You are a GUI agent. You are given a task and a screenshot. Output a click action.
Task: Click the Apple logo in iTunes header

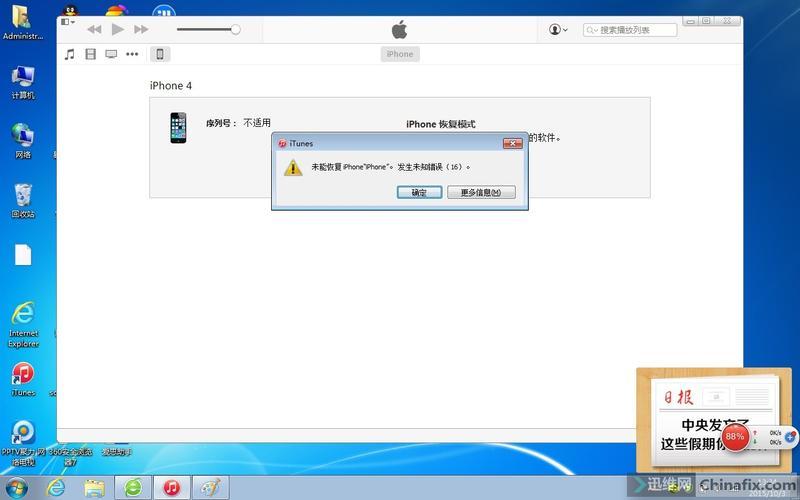pos(399,30)
